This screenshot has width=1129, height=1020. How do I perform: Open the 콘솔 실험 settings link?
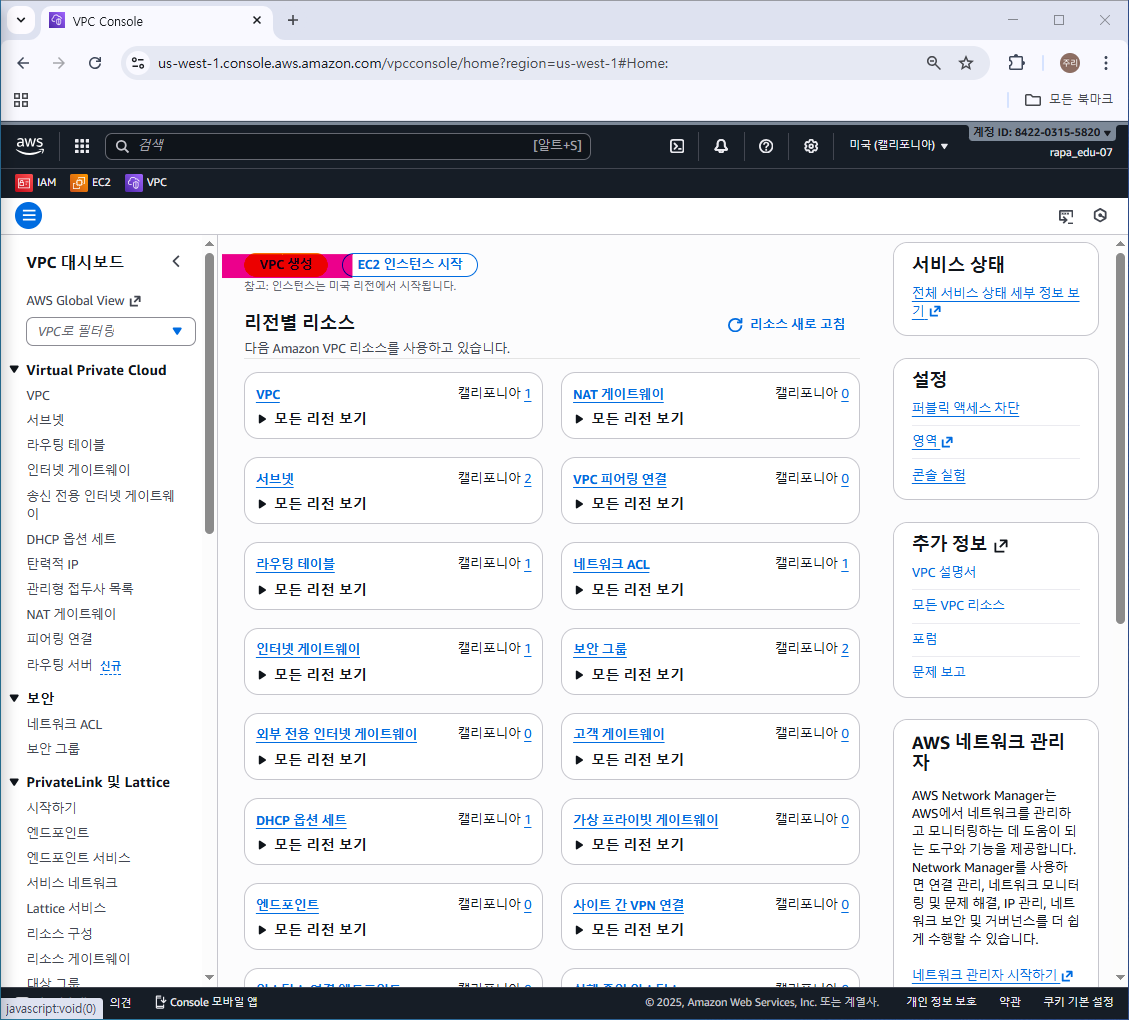coord(939,476)
